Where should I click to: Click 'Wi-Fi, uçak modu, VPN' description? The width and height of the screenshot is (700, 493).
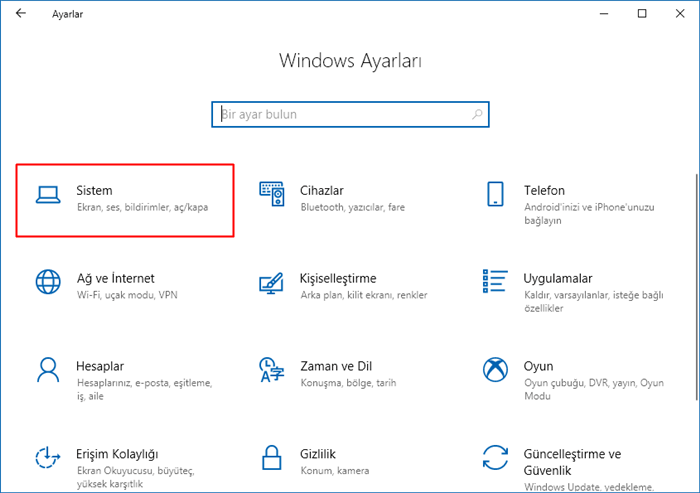127,295
